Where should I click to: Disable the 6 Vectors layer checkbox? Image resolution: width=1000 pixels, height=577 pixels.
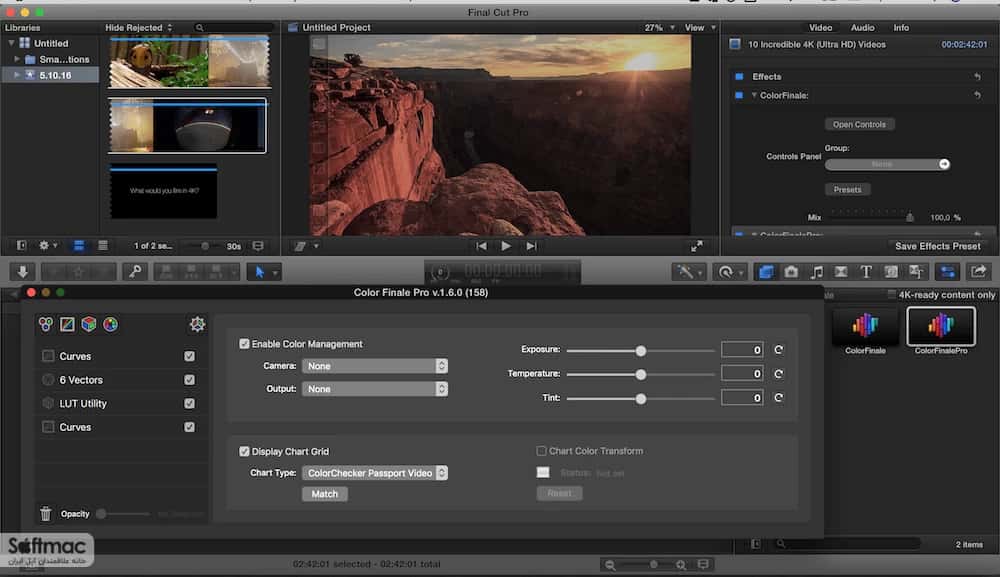coord(189,380)
